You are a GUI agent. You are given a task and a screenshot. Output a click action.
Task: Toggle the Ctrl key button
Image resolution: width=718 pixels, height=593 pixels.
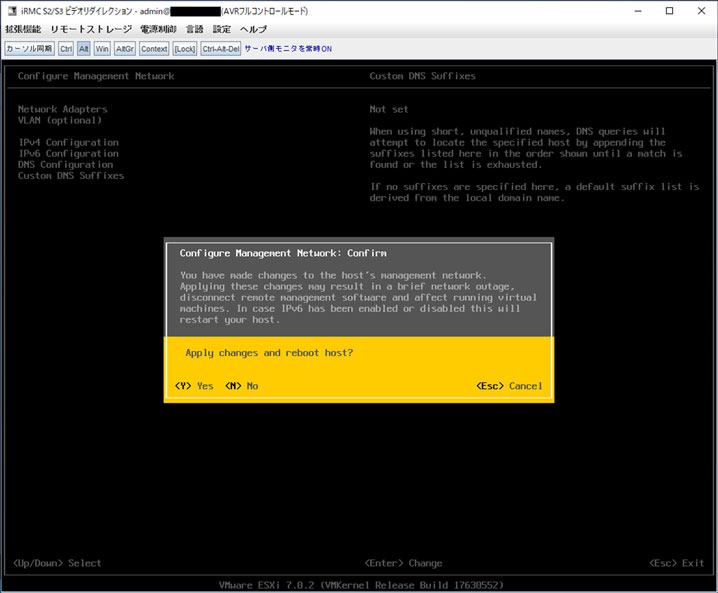(66, 49)
